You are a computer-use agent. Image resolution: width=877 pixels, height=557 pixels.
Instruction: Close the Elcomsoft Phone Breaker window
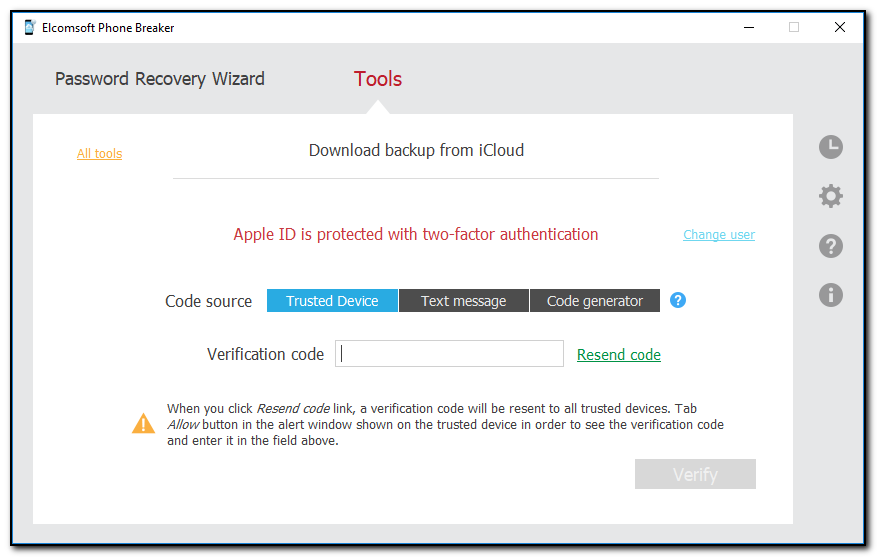pos(840,28)
